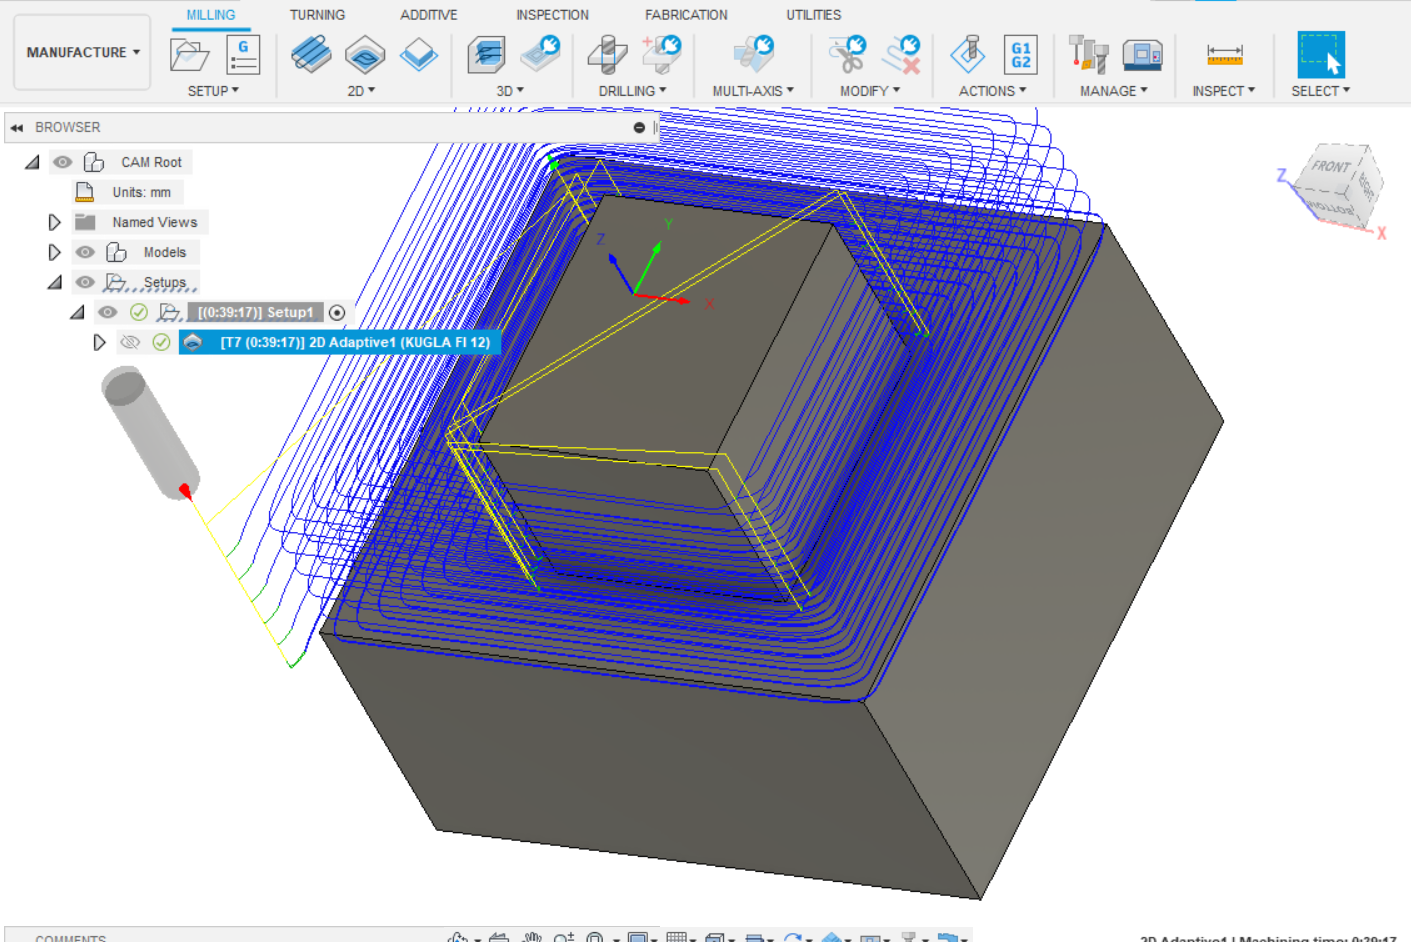Open the MANUFACTURE workspace switcher

(x=81, y=52)
